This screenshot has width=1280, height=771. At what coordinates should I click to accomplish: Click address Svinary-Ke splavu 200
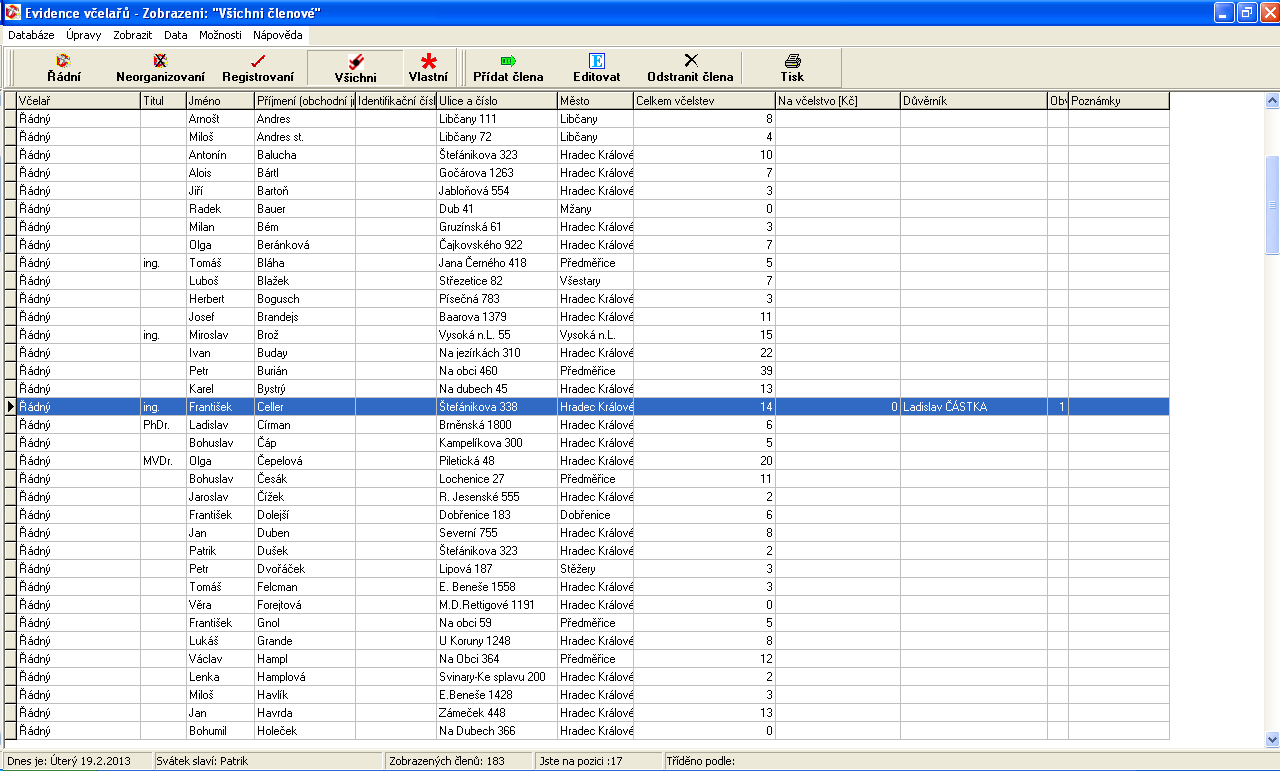(497, 677)
